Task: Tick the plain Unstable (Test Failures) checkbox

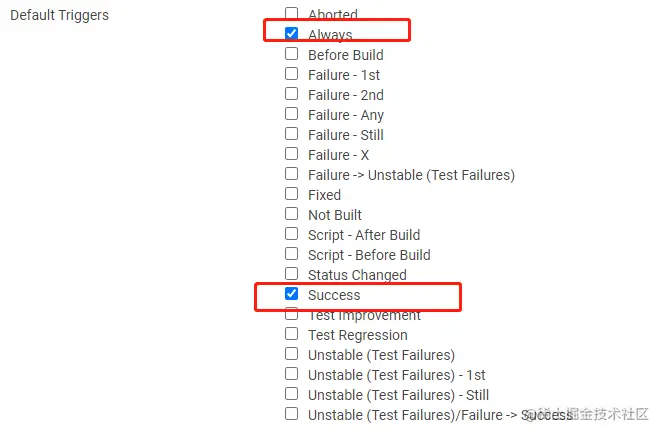Action: [x=291, y=354]
